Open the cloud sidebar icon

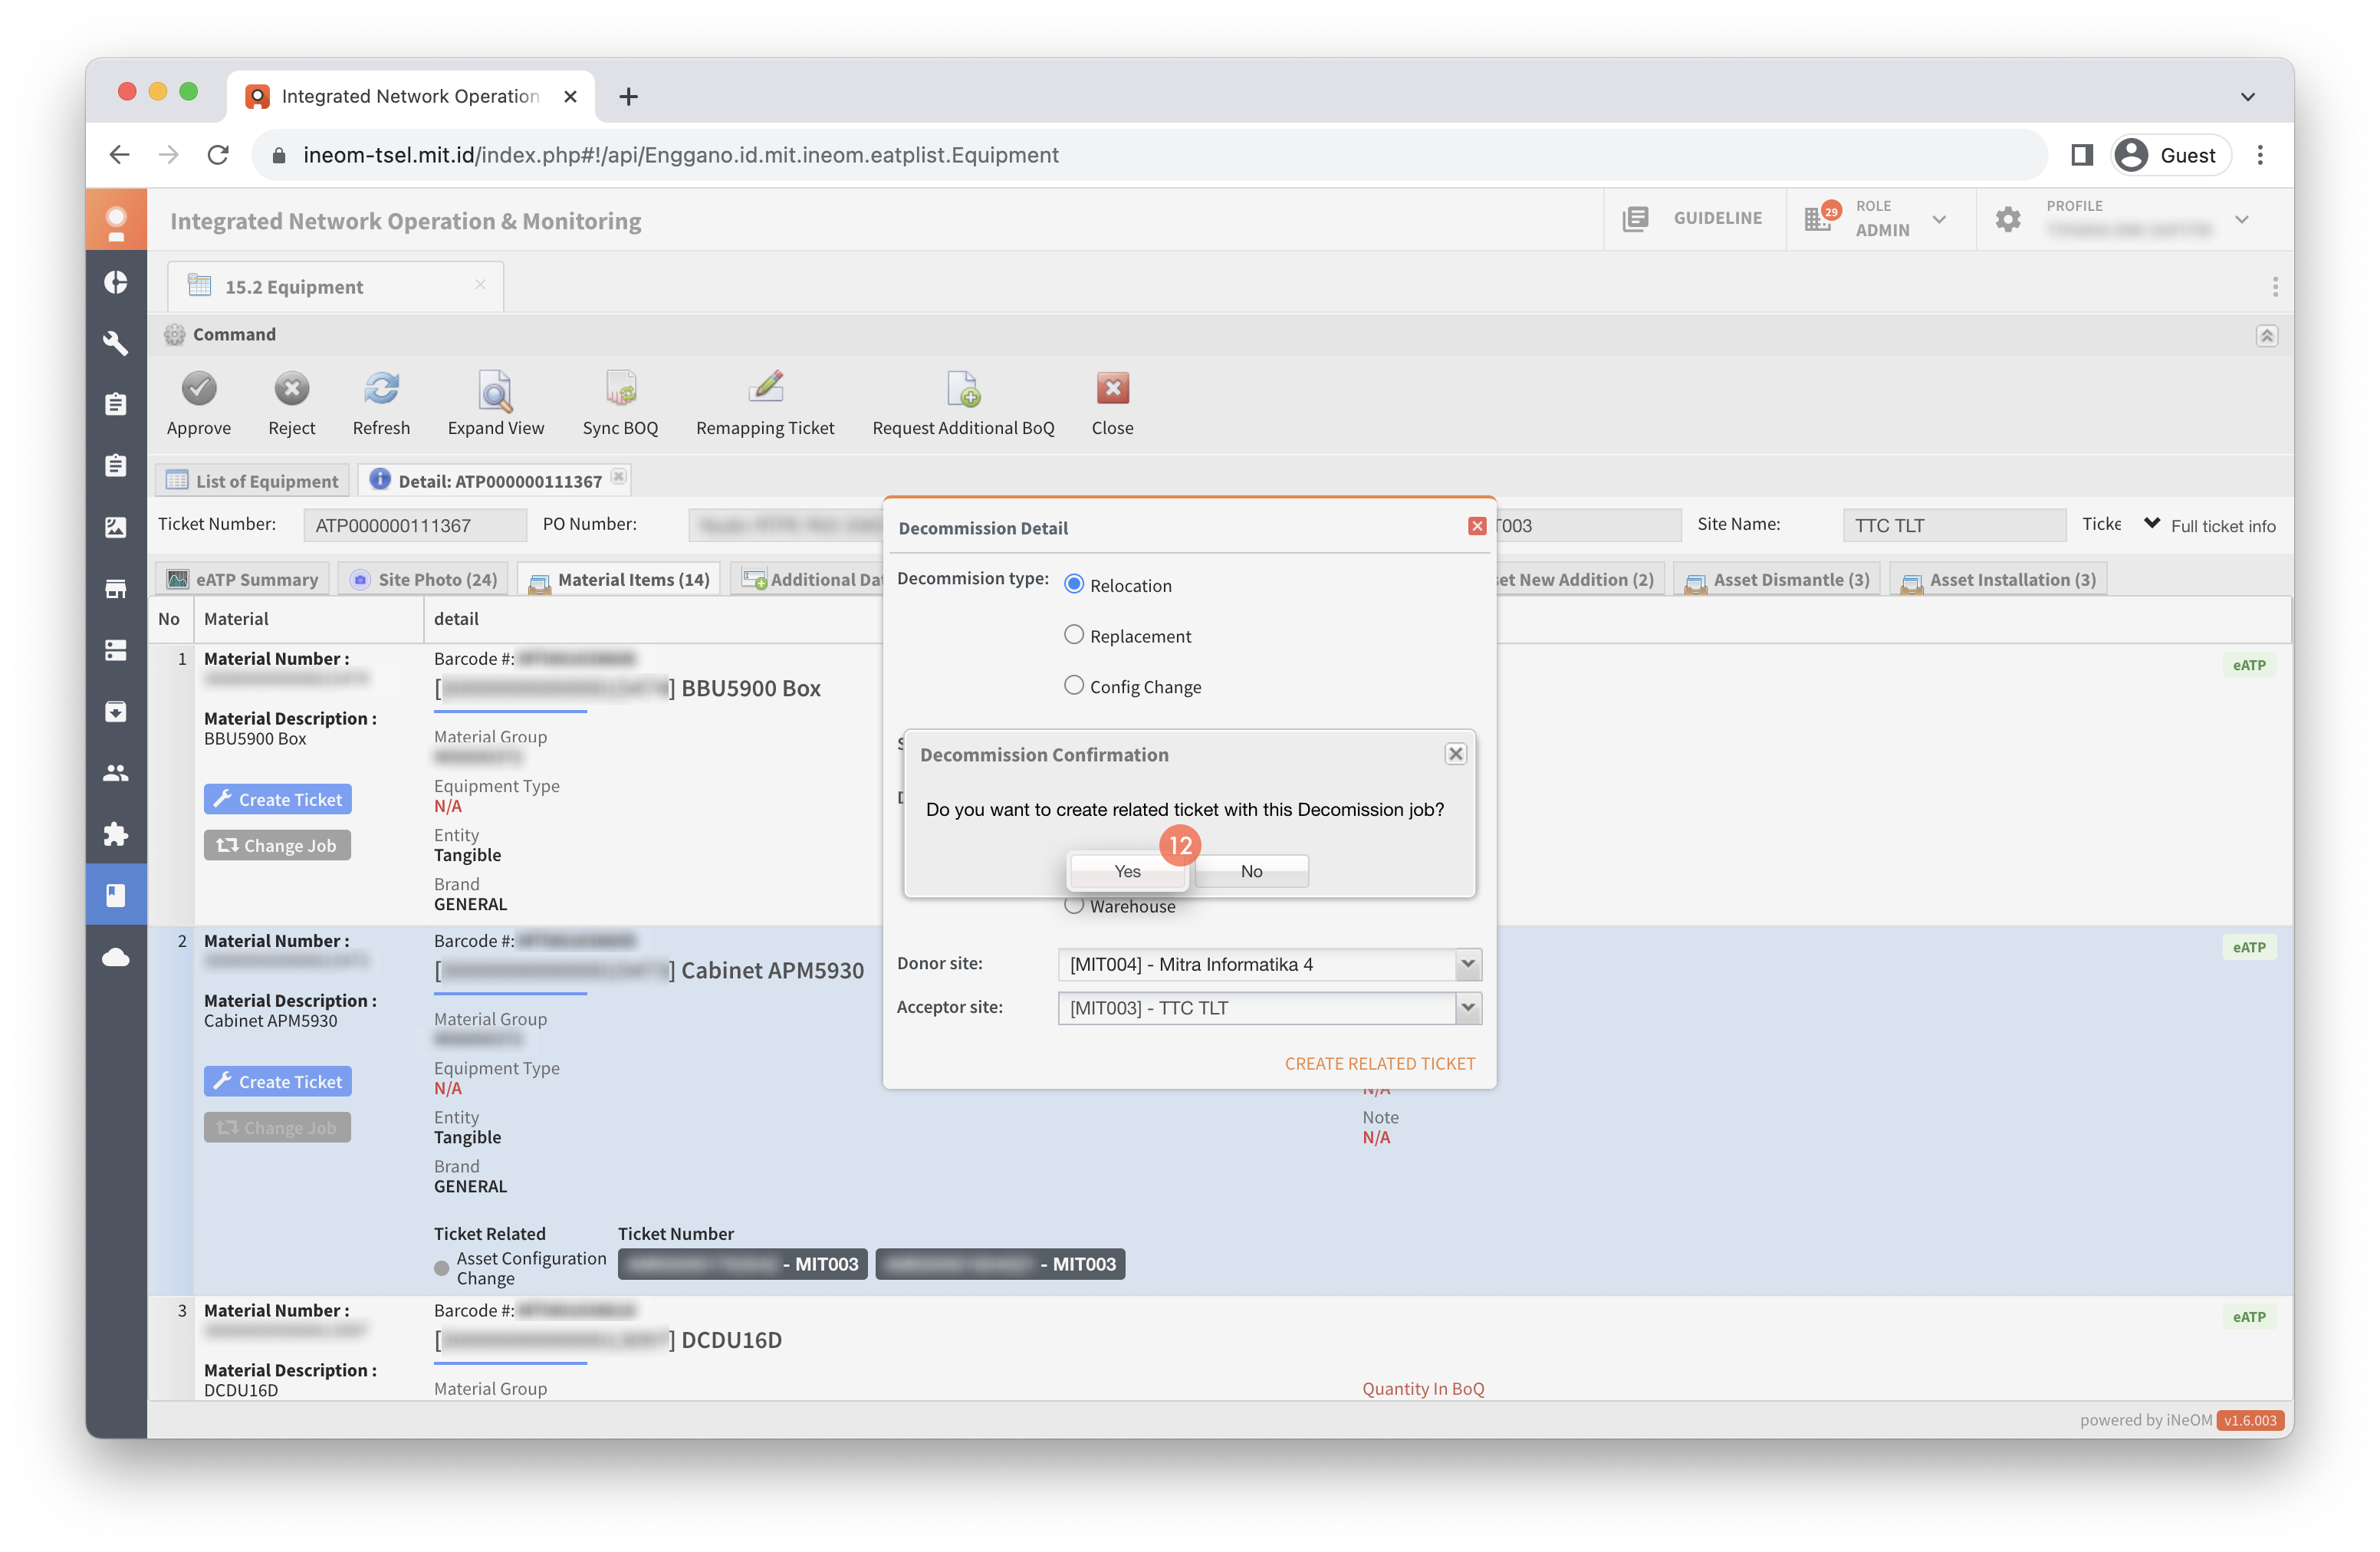[x=116, y=957]
